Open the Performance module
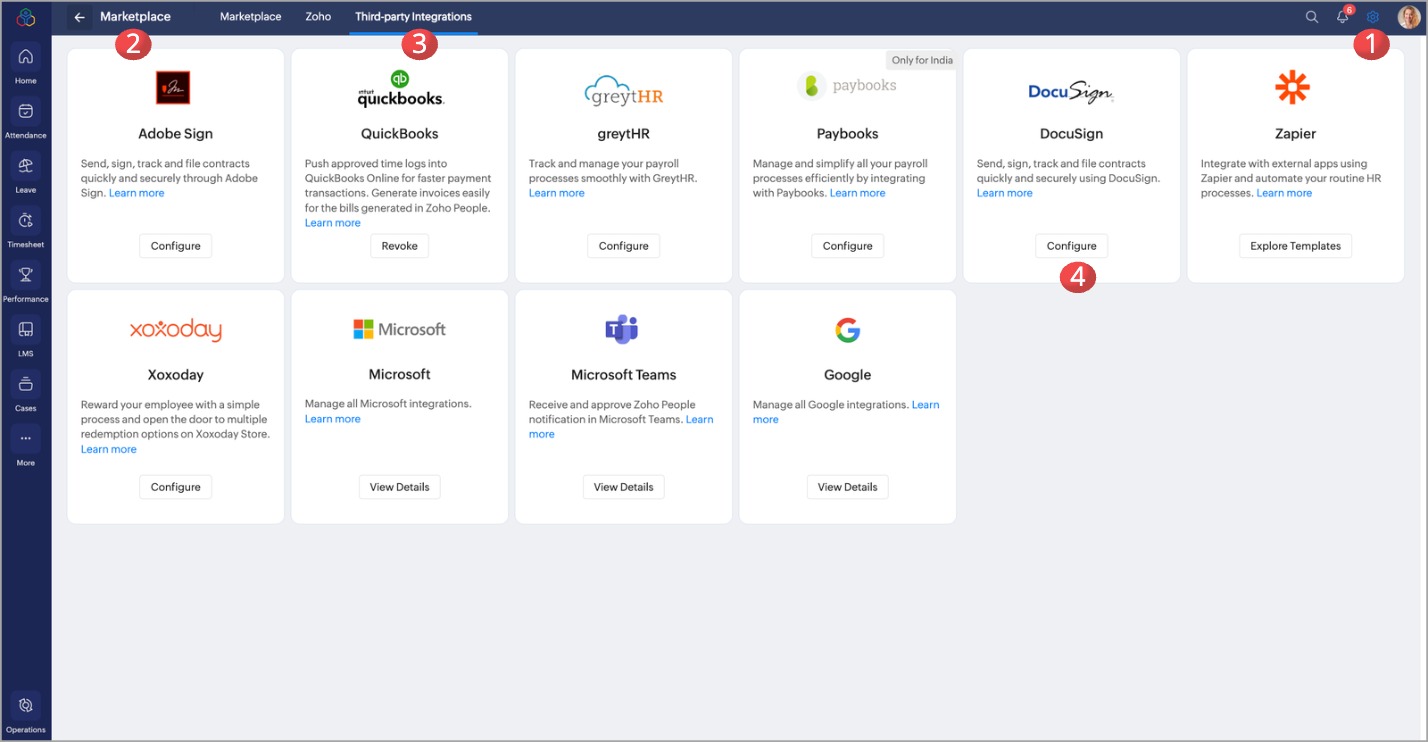The image size is (1428, 742). [26, 281]
